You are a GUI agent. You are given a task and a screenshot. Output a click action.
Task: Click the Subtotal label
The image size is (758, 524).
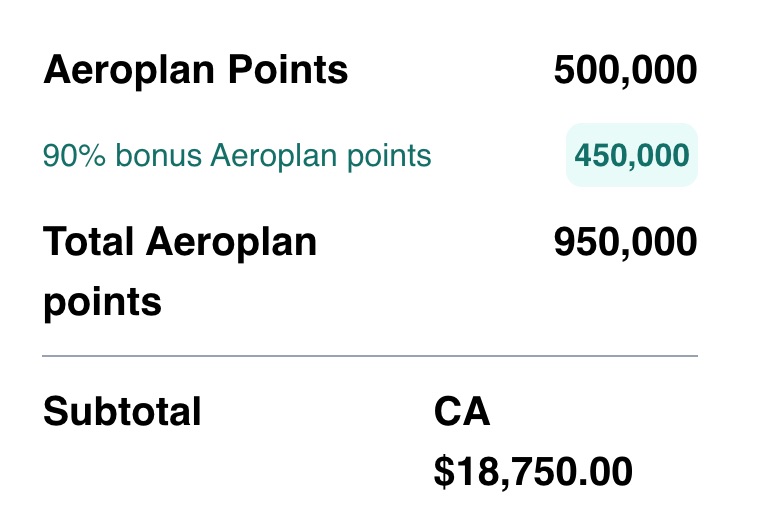pos(122,412)
